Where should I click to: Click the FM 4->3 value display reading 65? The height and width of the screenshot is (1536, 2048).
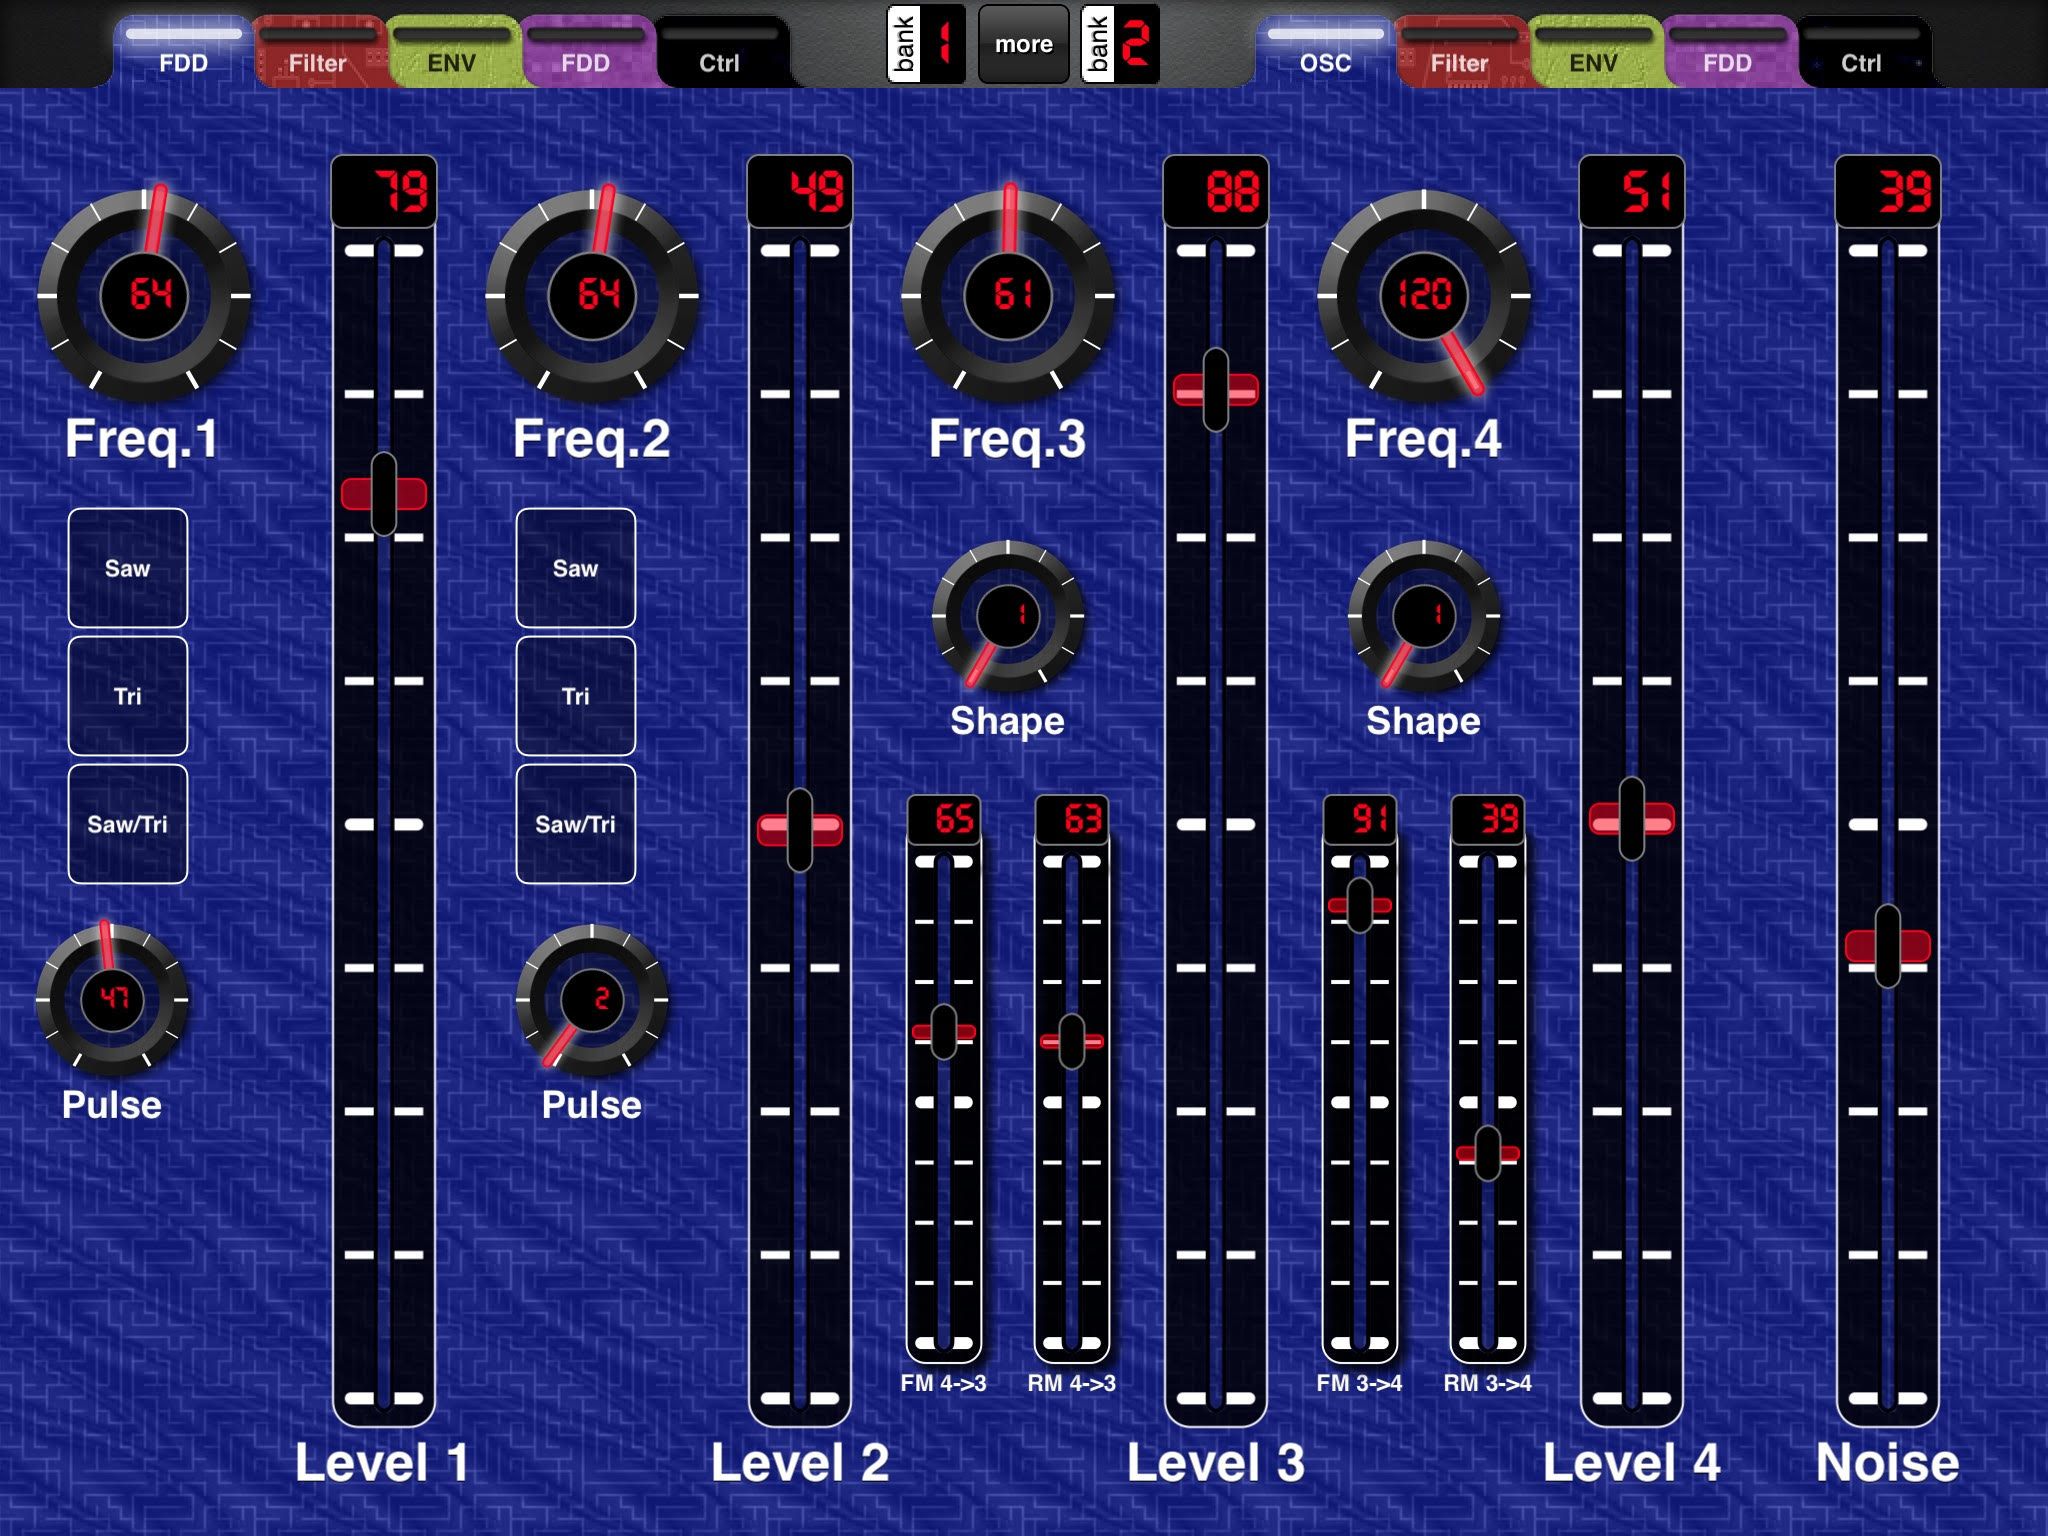tap(944, 819)
